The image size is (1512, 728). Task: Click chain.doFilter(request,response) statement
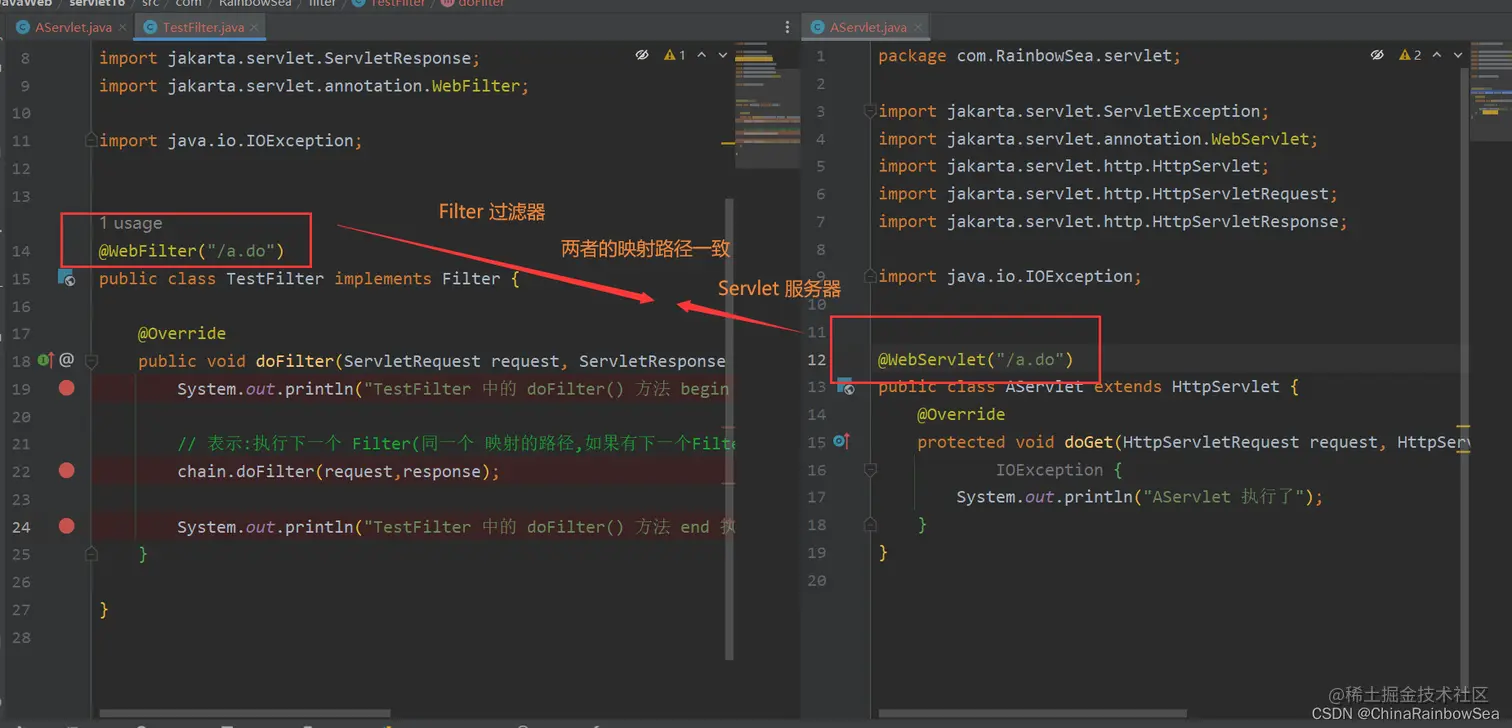[x=338, y=471]
